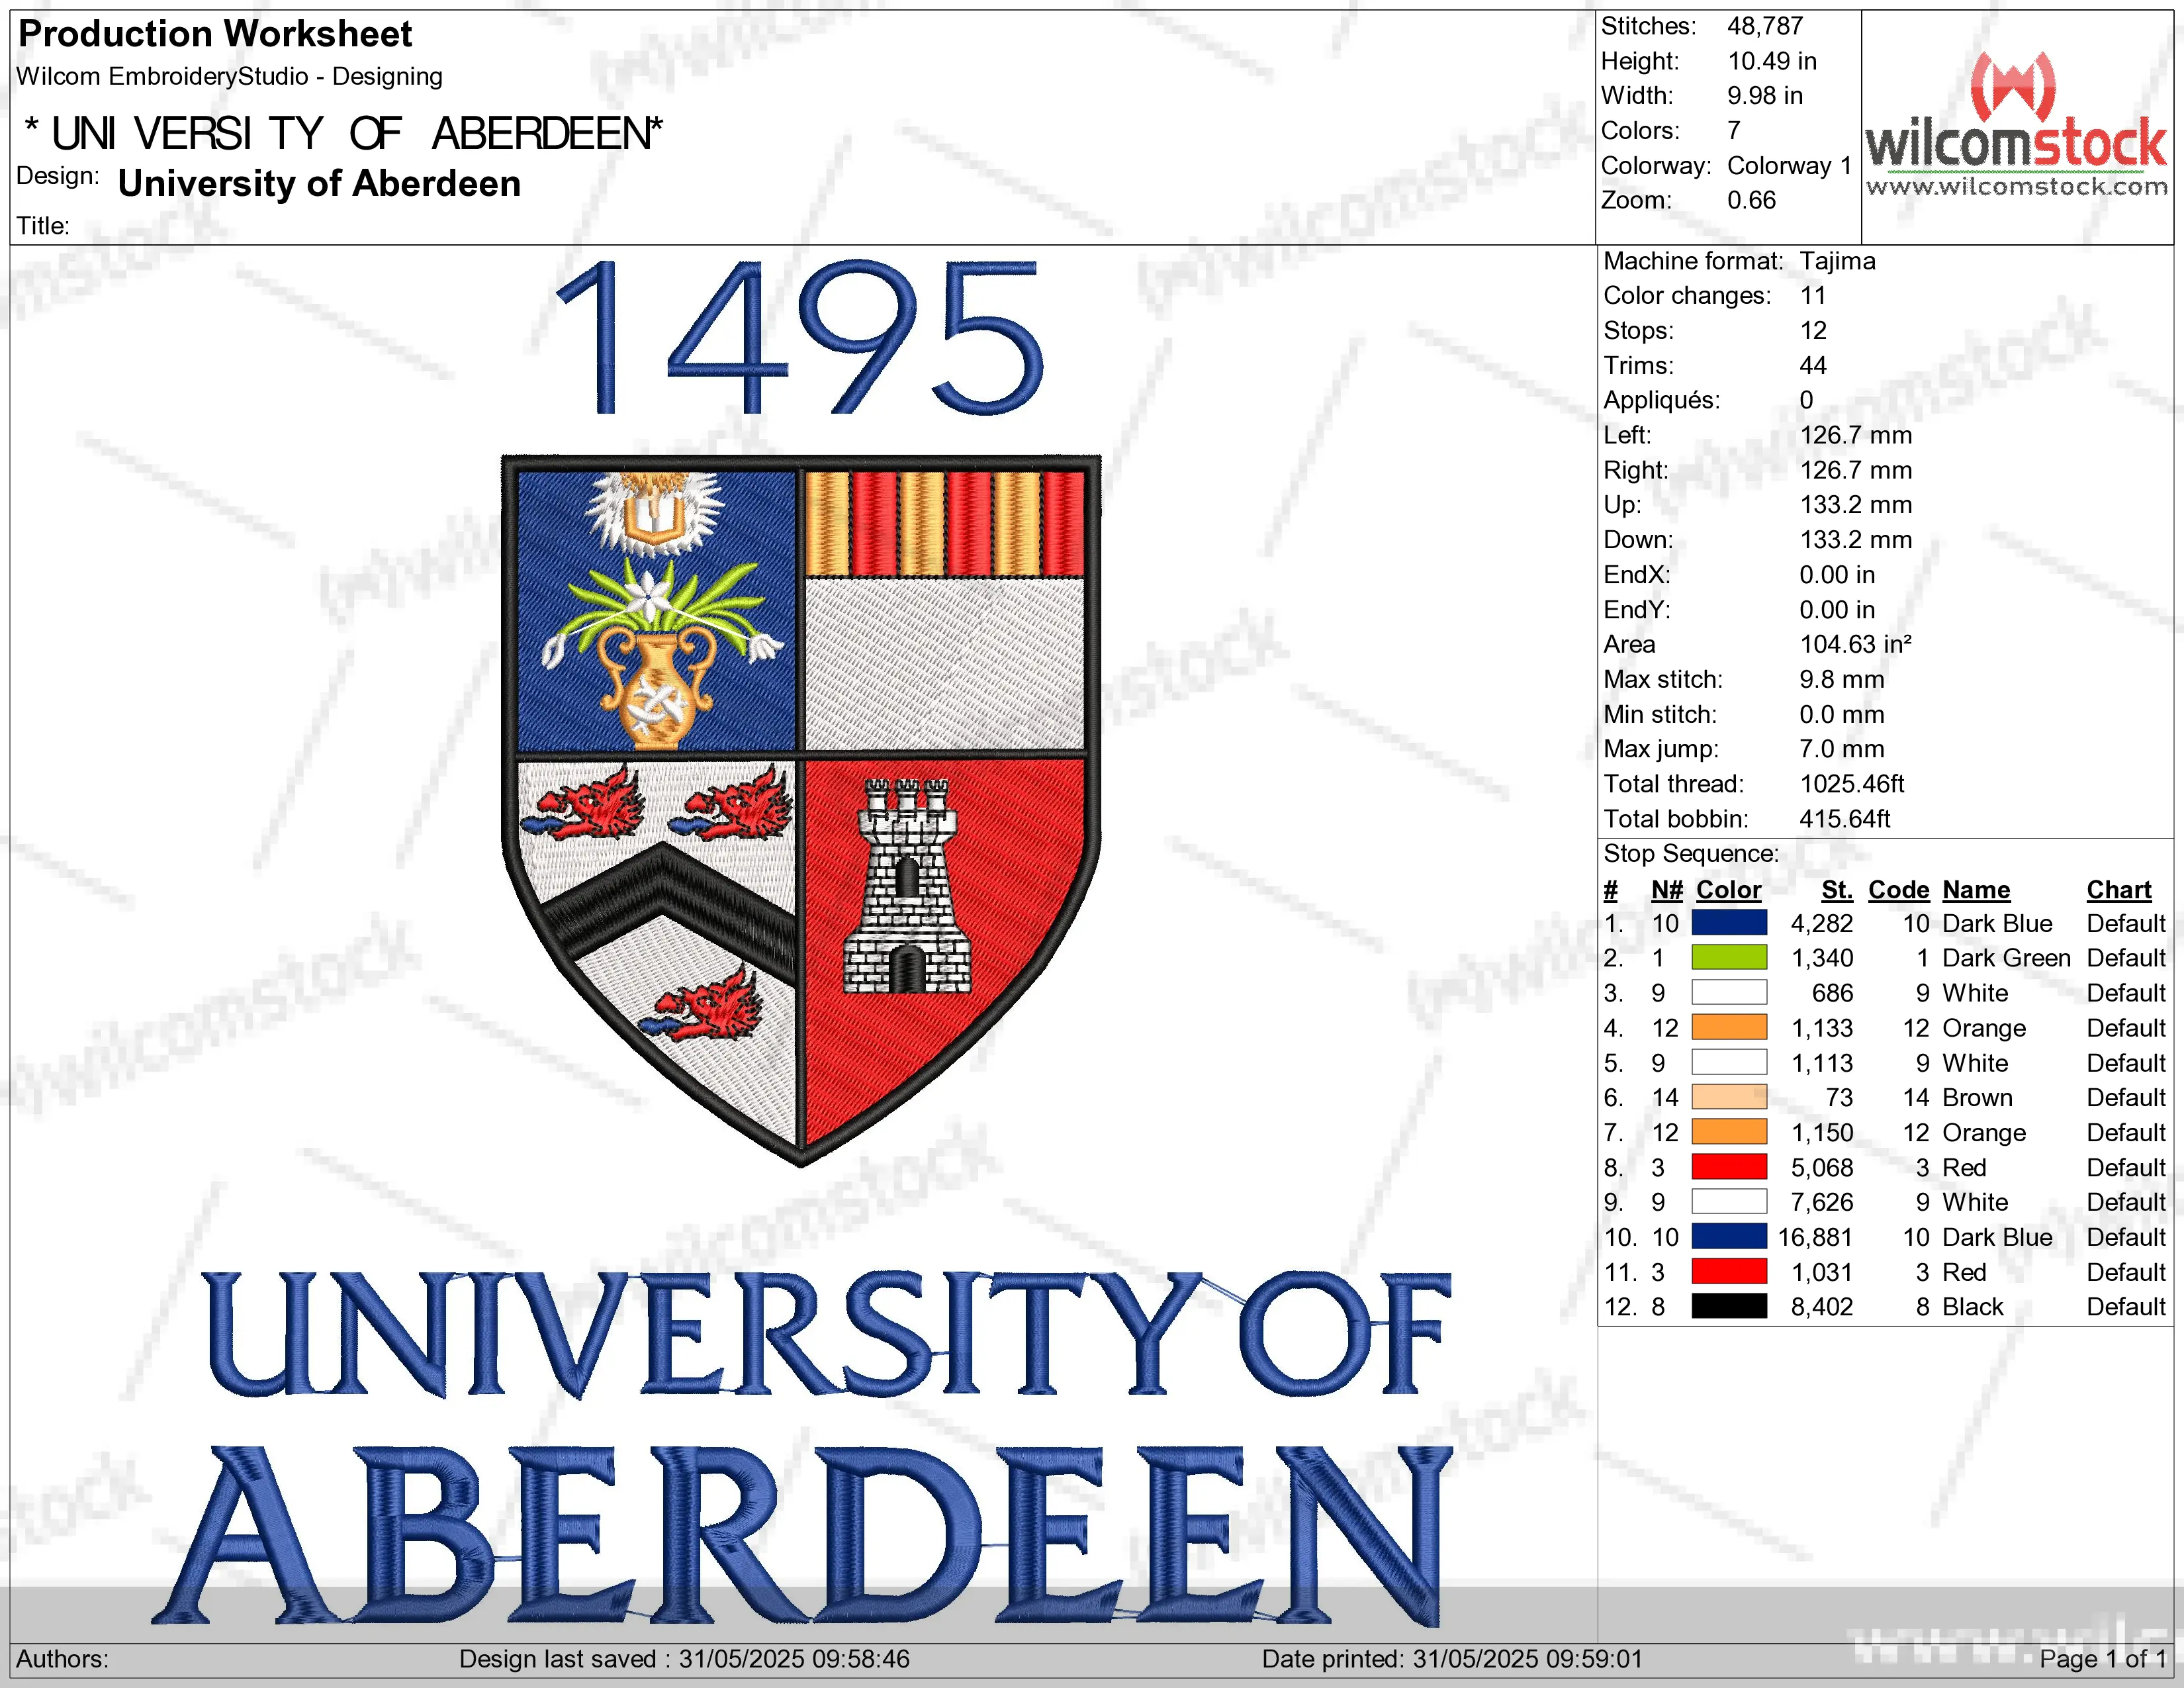Click the Zoom value 0.66
This screenshot has width=2184, height=1688.
pyautogui.click(x=1751, y=200)
